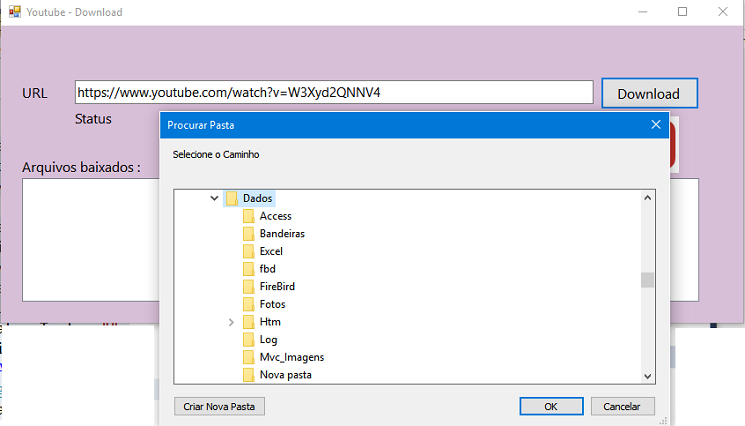This screenshot has height=426, width=745.
Task: Close the Procurar Pasta dialog
Action: (x=656, y=125)
